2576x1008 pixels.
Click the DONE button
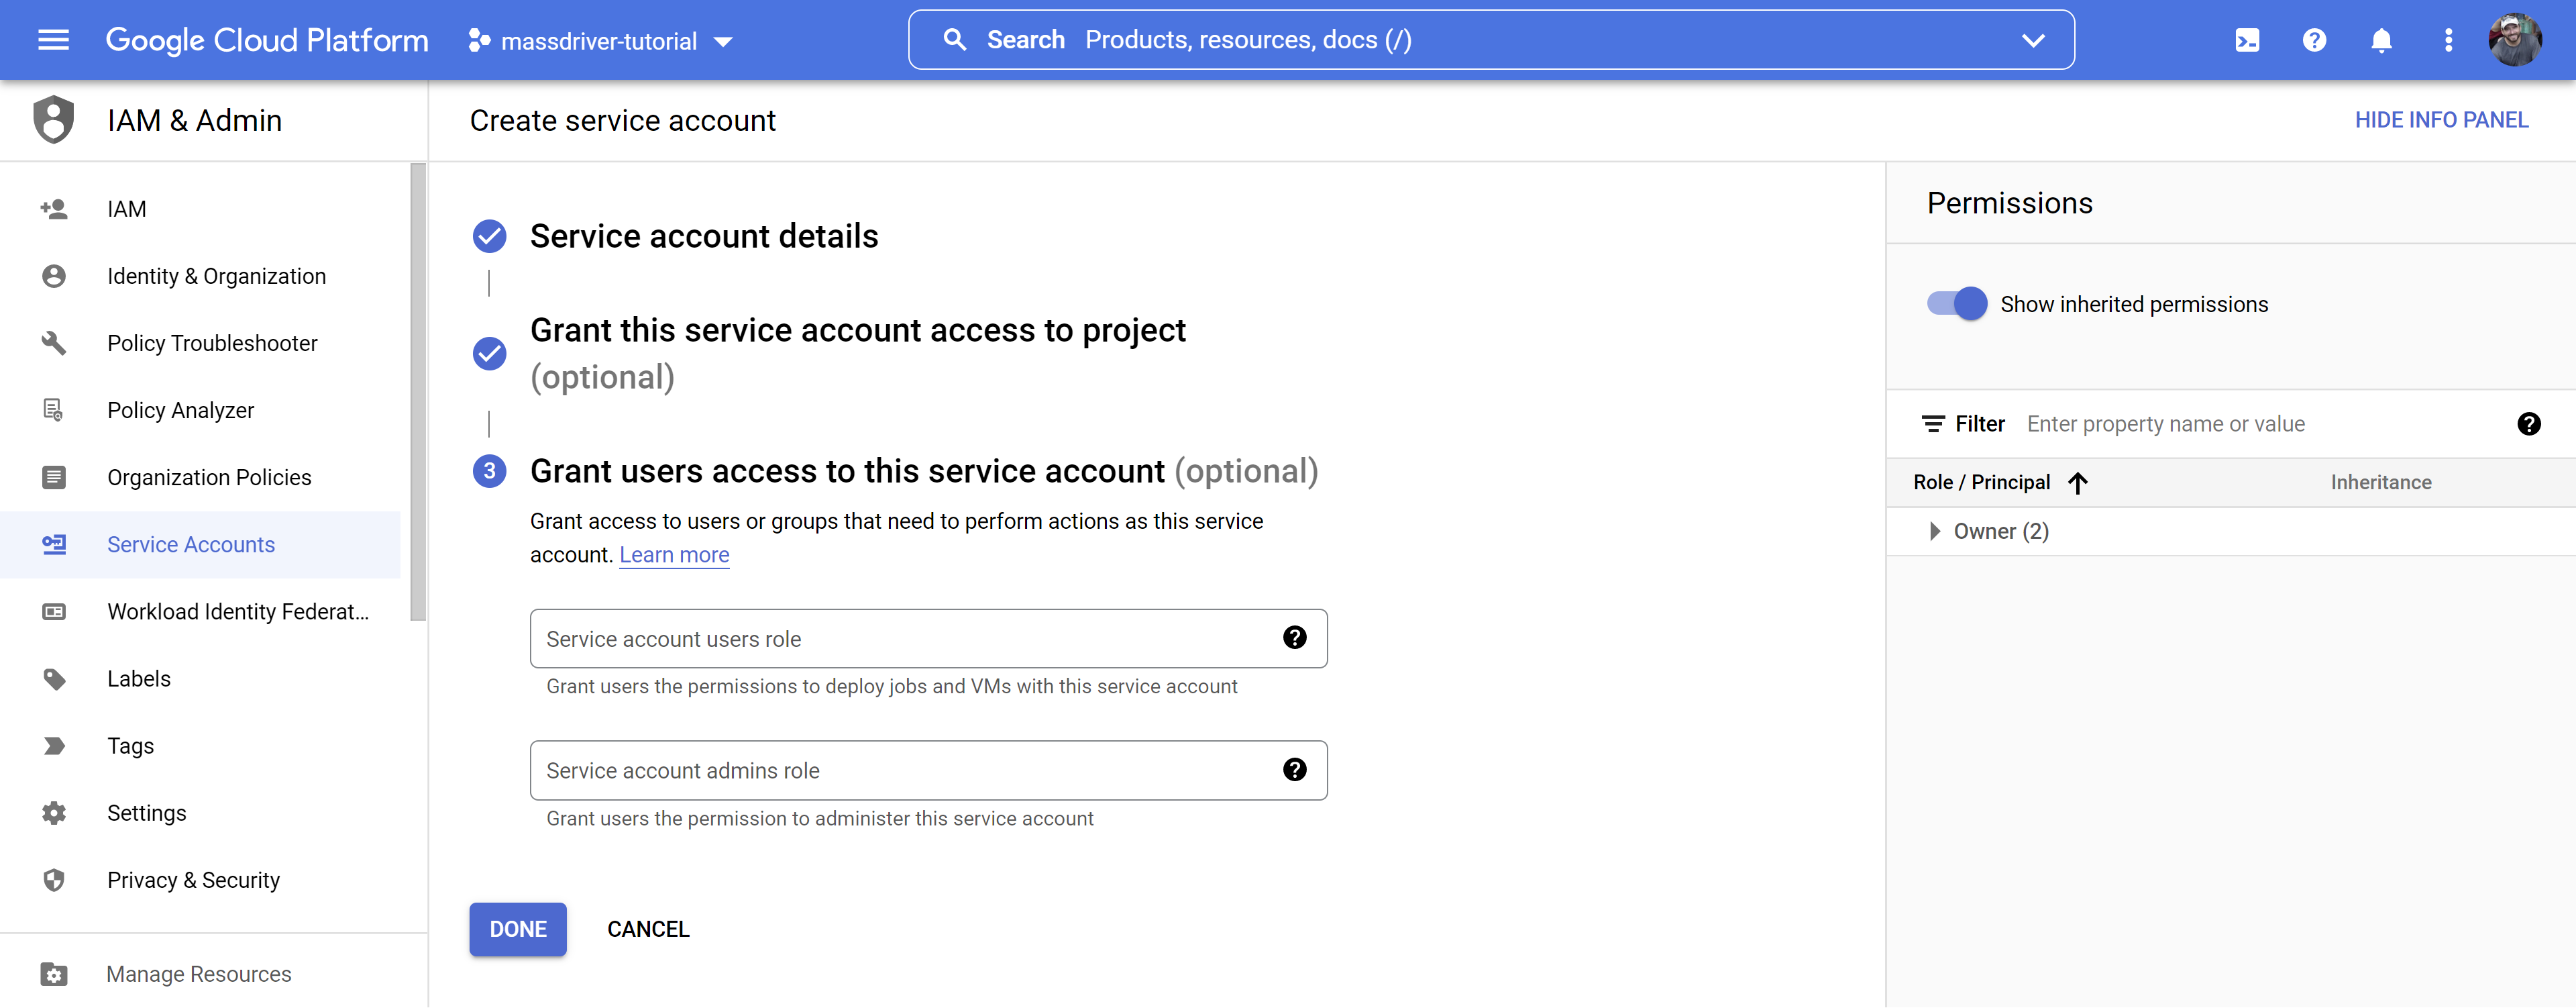pos(518,929)
